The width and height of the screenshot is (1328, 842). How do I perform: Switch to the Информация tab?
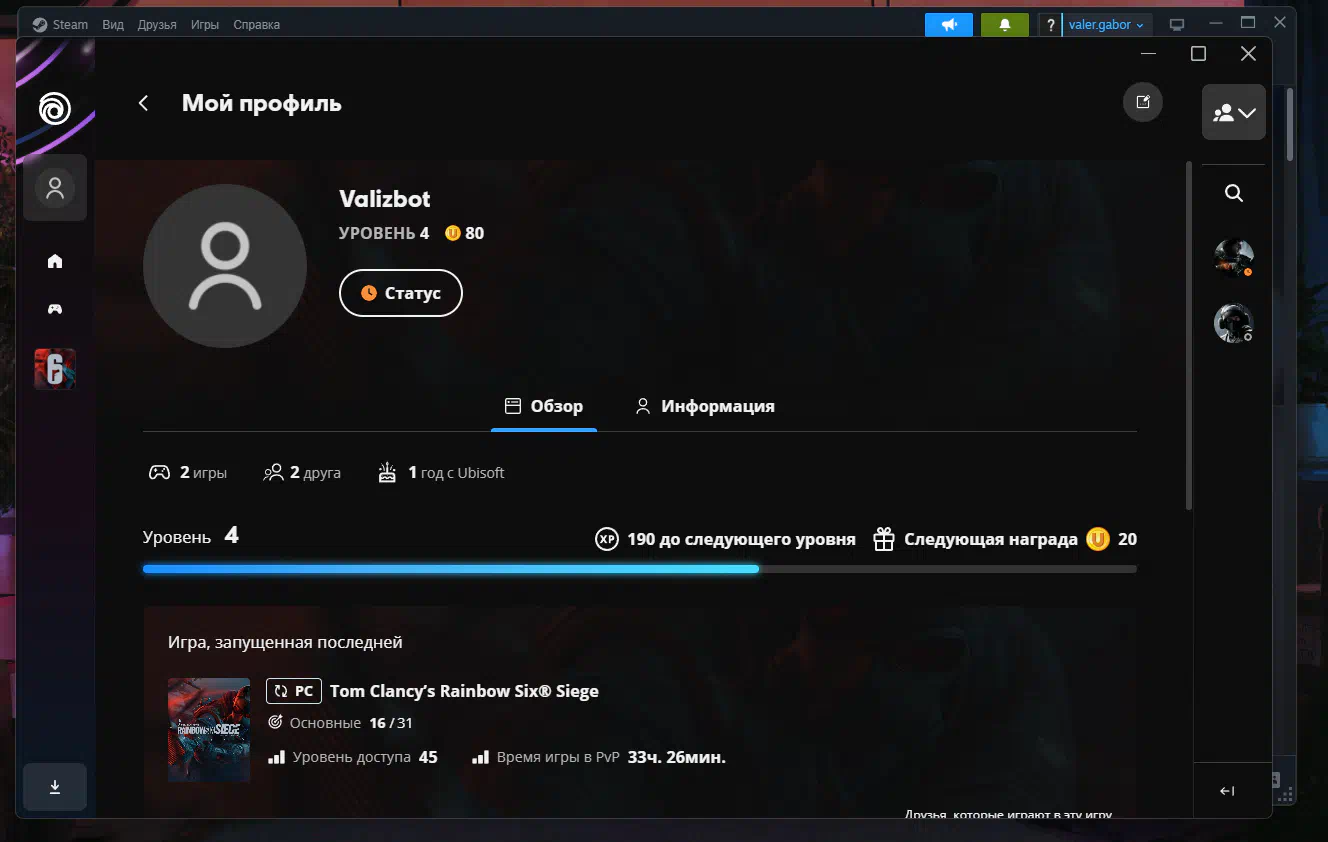(x=705, y=406)
